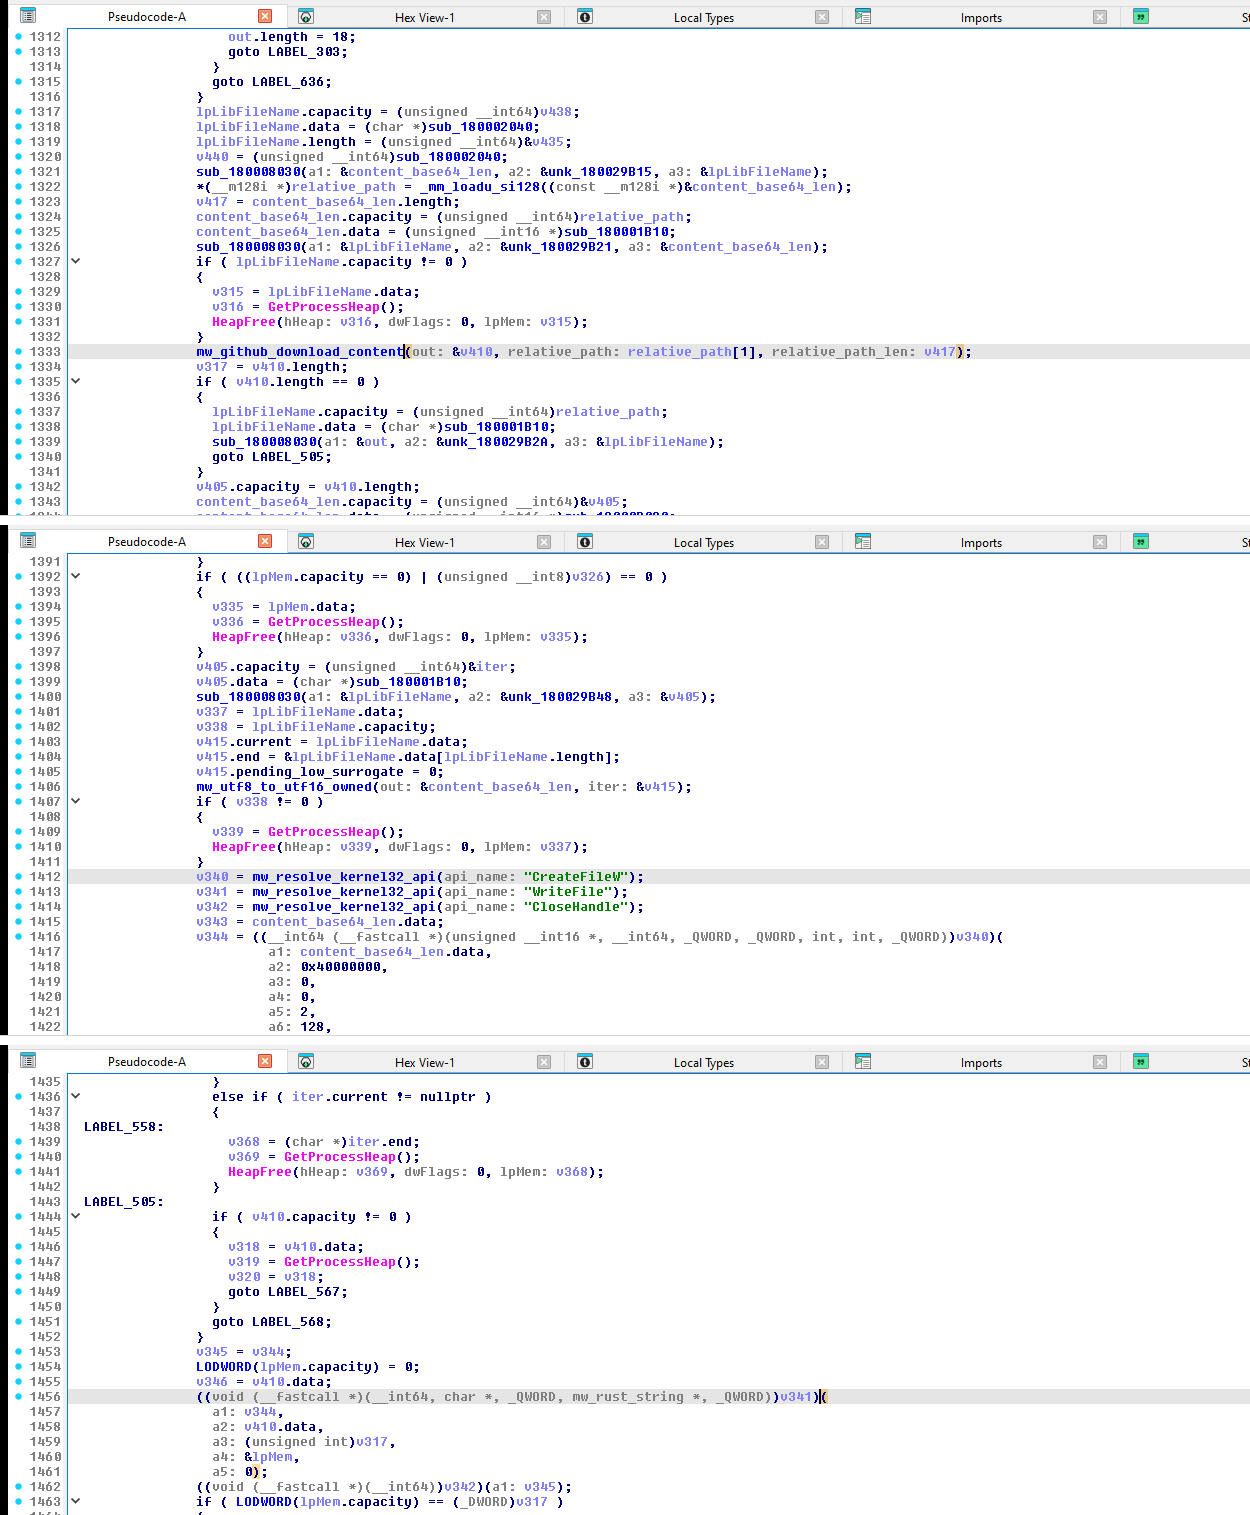
Task: Click the Hex View-1 tab icon in the topmost pane
Action: [x=306, y=16]
